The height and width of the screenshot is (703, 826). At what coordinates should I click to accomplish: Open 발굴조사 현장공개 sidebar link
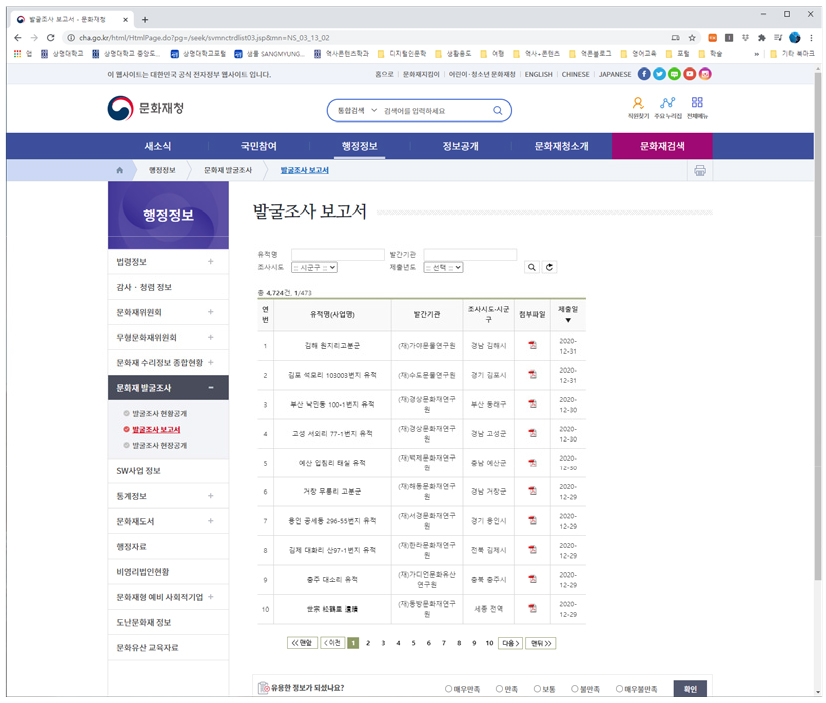(x=159, y=445)
